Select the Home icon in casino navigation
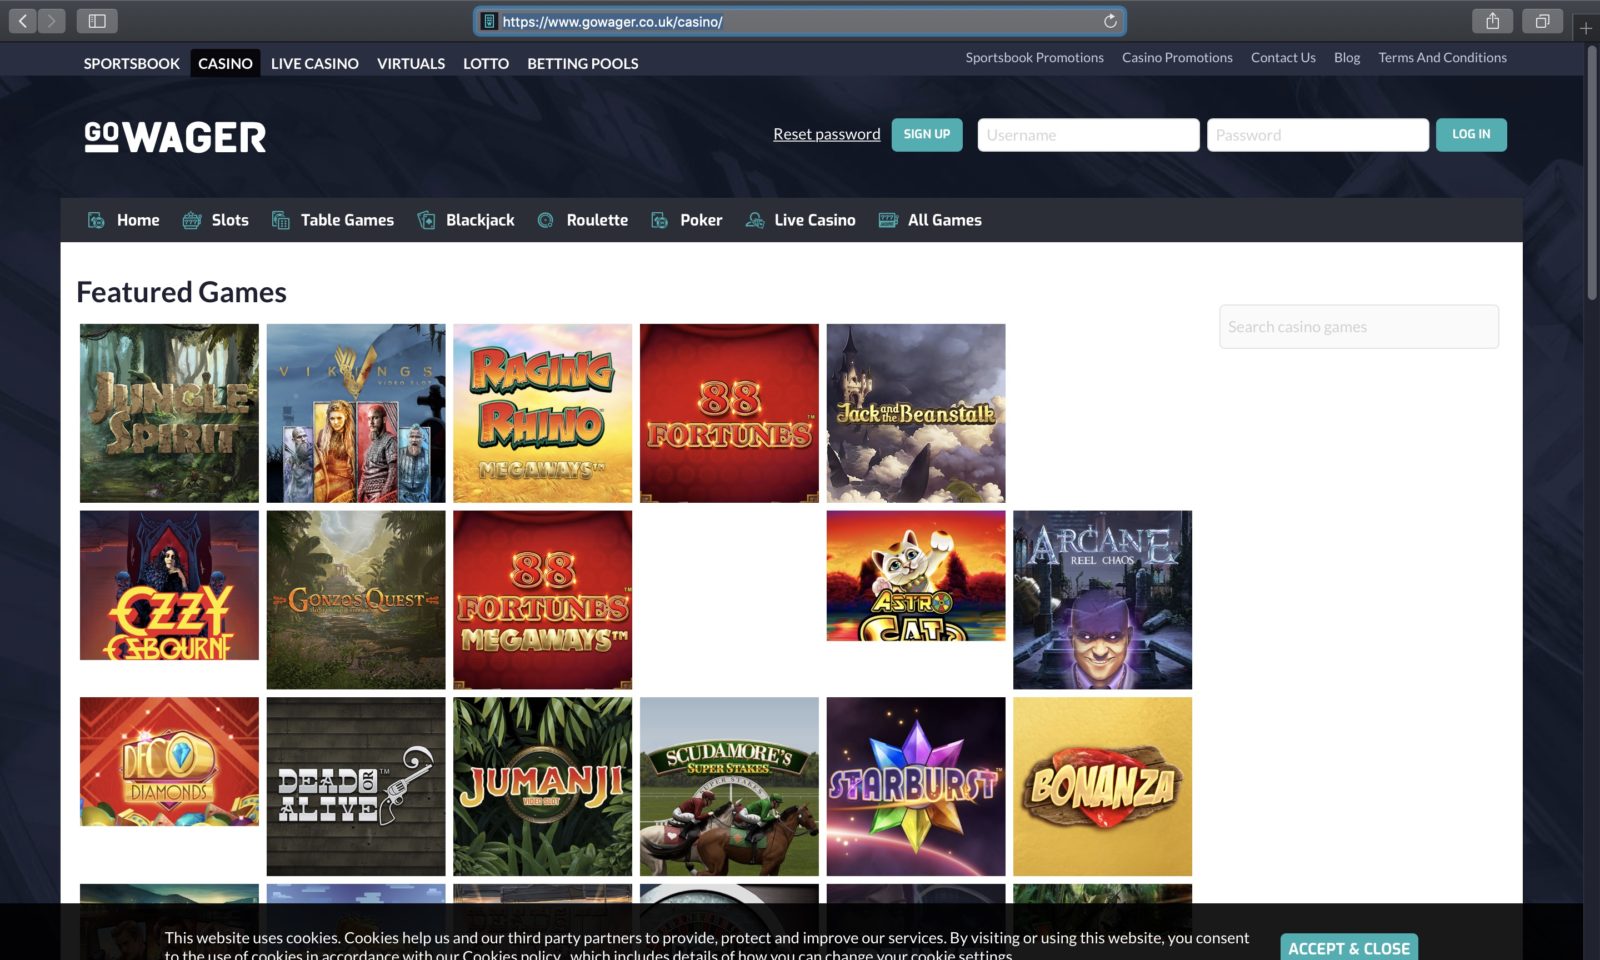 point(96,220)
